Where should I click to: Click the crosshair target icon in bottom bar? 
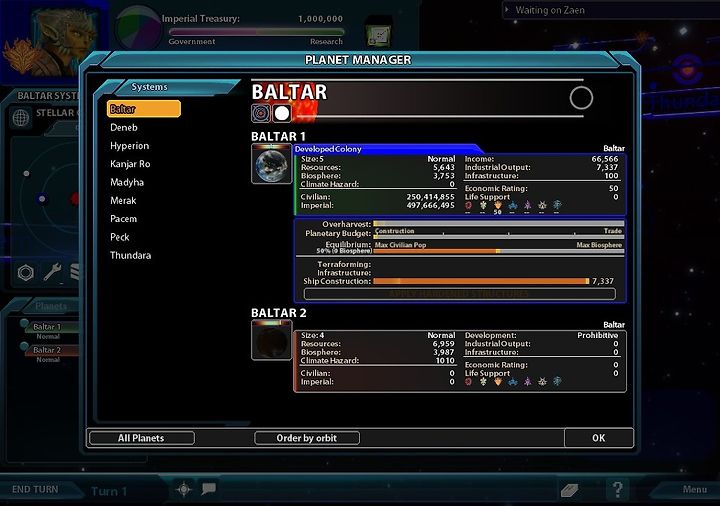click(184, 489)
